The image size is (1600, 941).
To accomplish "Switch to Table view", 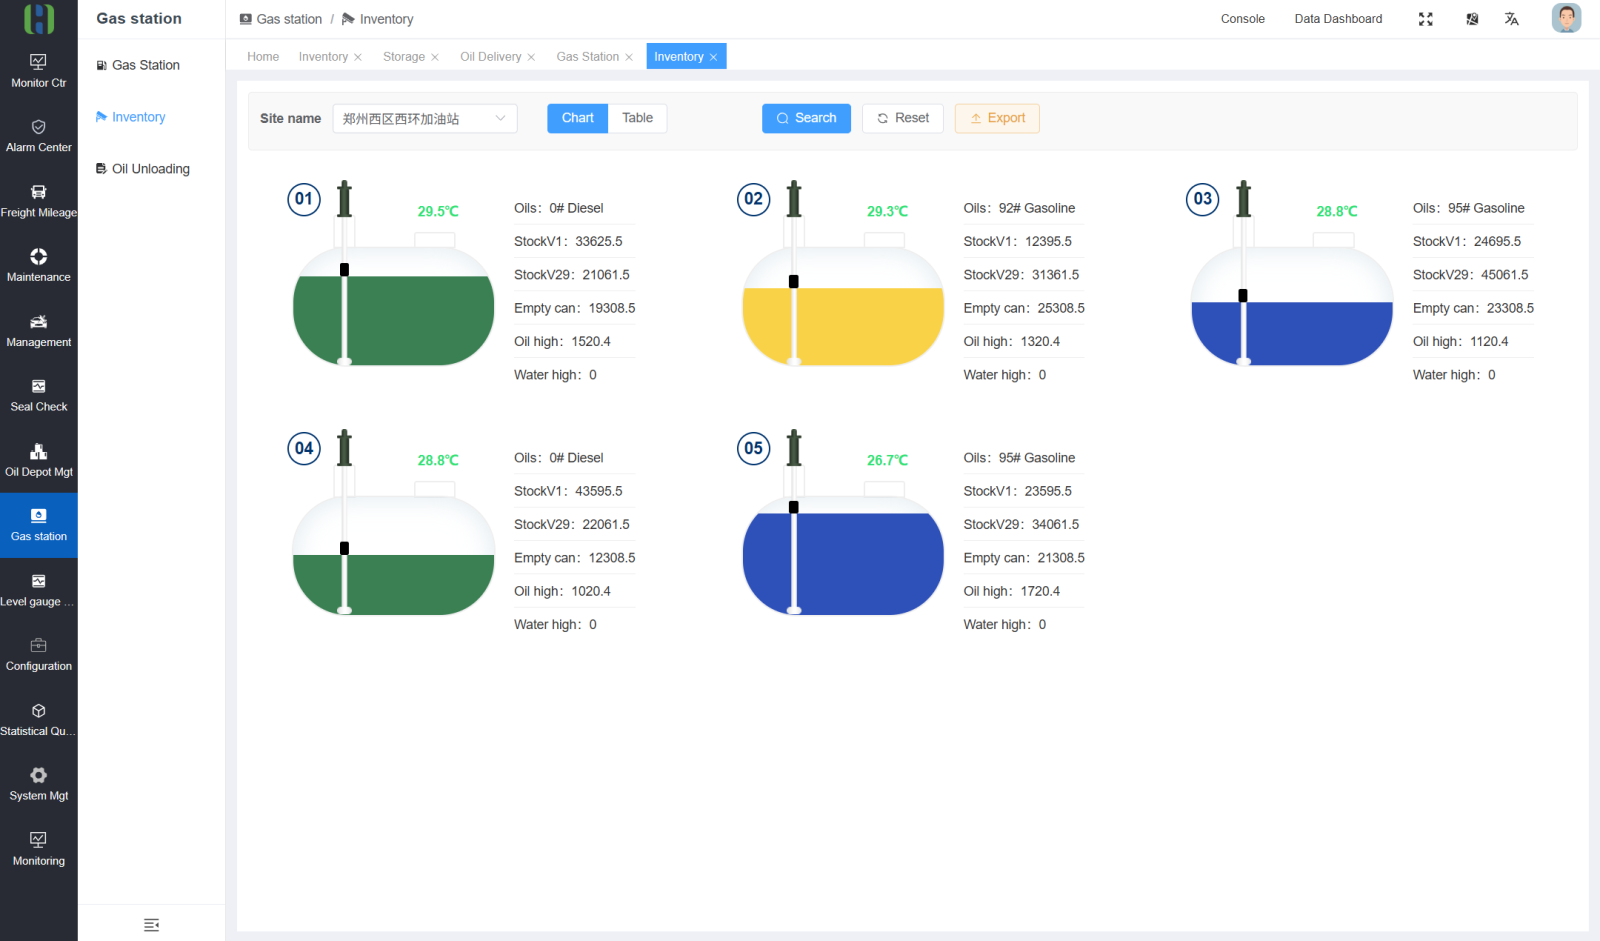I will (637, 118).
